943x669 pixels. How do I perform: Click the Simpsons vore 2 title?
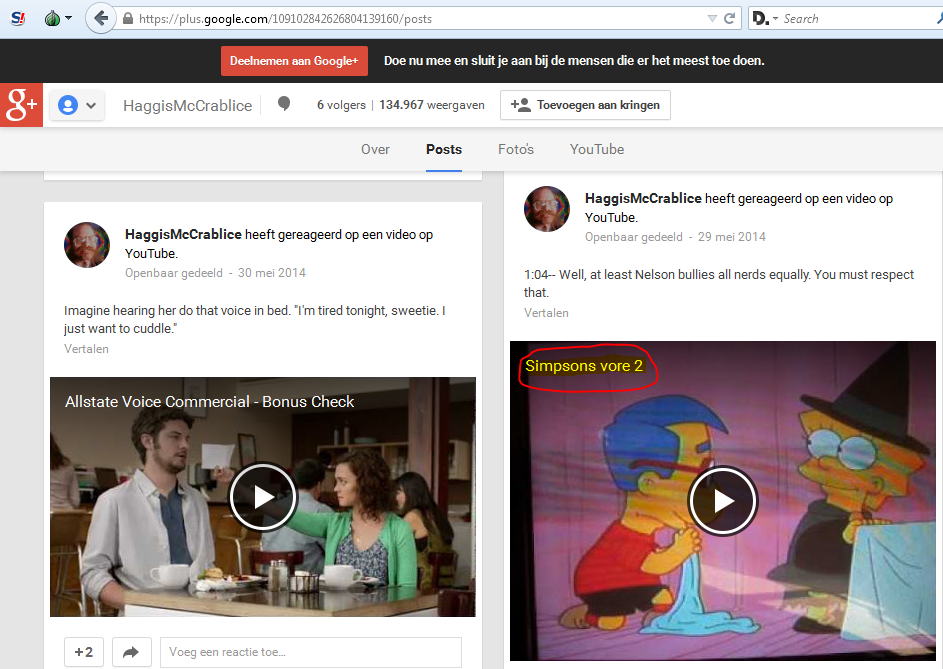pyautogui.click(x=584, y=366)
